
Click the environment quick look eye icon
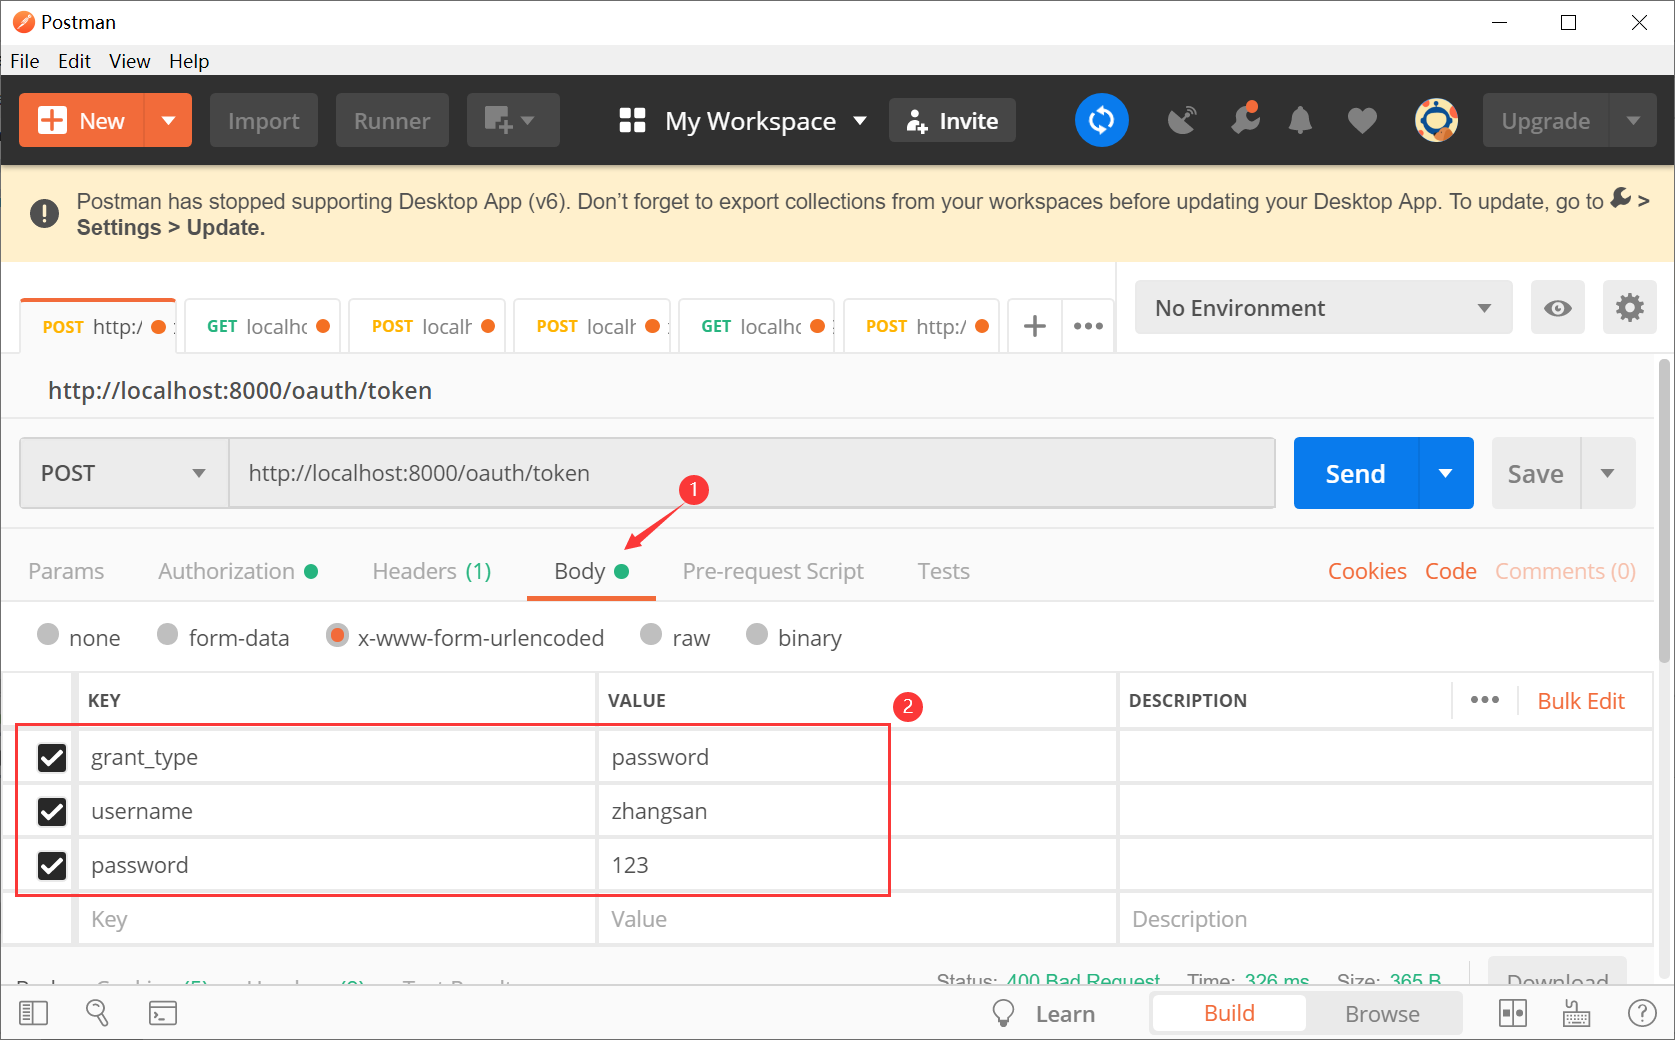tap(1557, 308)
